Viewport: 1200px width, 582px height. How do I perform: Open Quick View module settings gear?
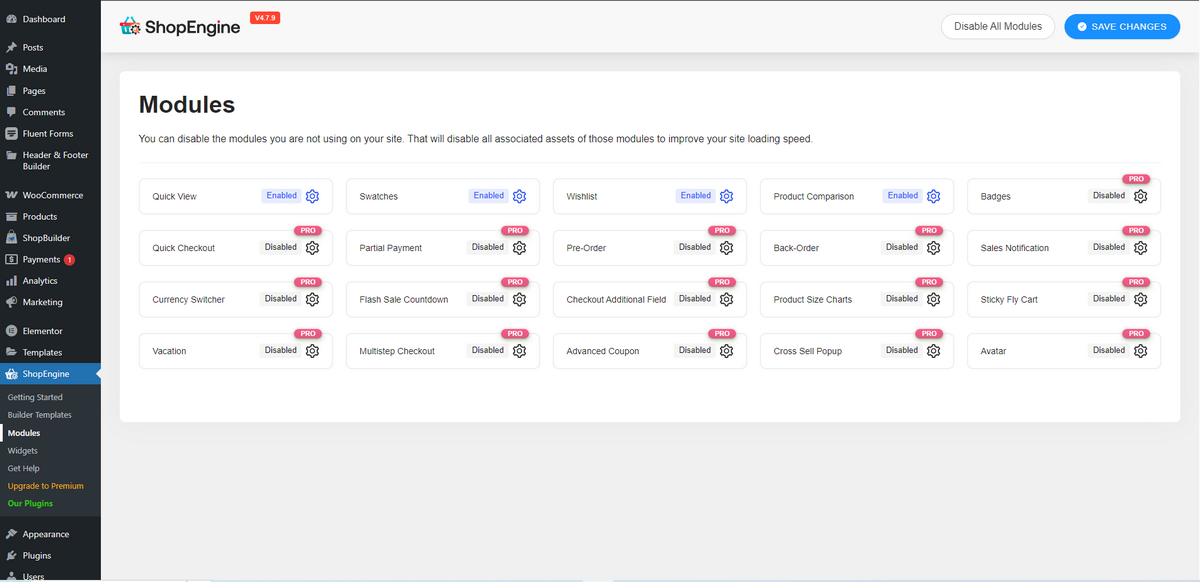point(312,196)
